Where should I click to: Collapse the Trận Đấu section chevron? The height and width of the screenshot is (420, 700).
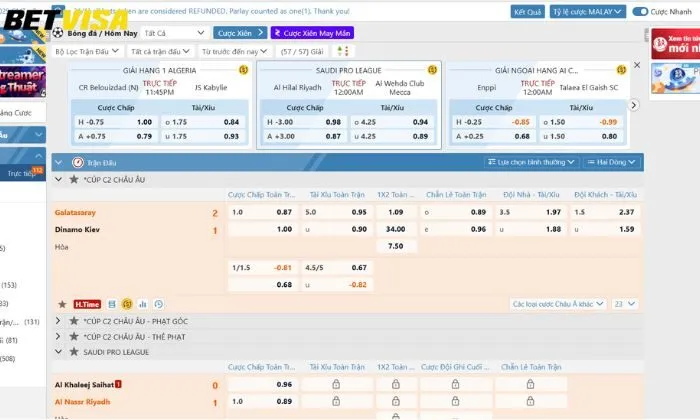[58, 162]
